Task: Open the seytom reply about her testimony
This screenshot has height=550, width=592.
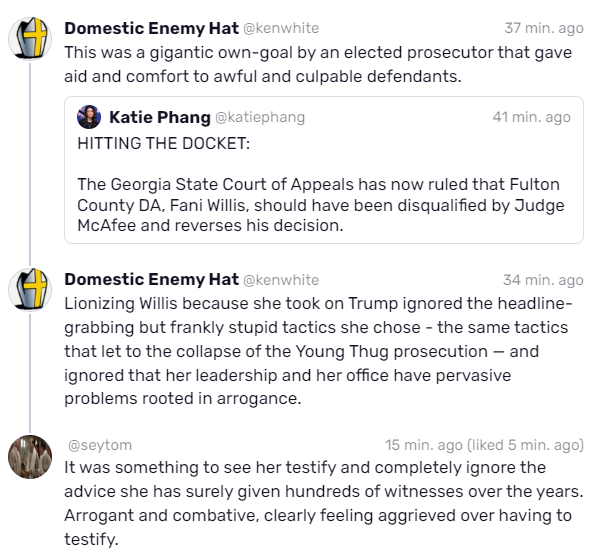Action: coord(324,504)
